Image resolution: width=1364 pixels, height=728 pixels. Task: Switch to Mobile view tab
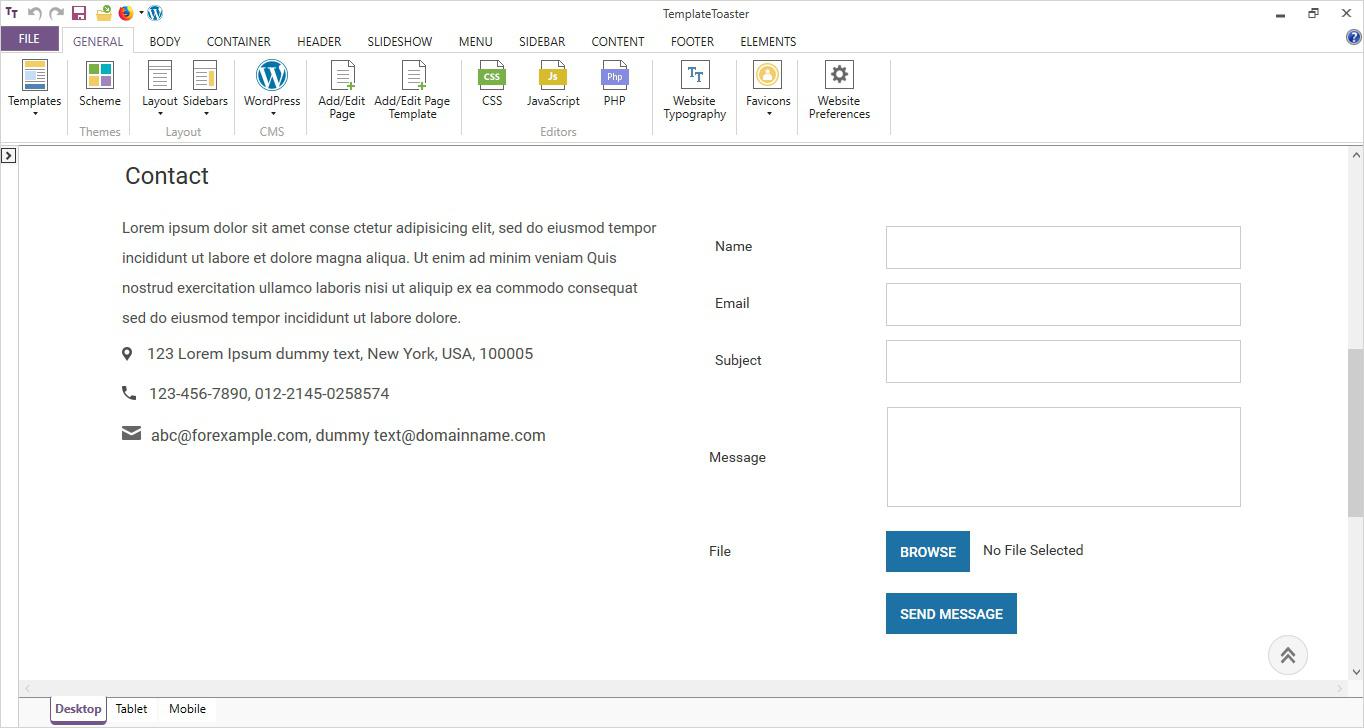(x=187, y=709)
